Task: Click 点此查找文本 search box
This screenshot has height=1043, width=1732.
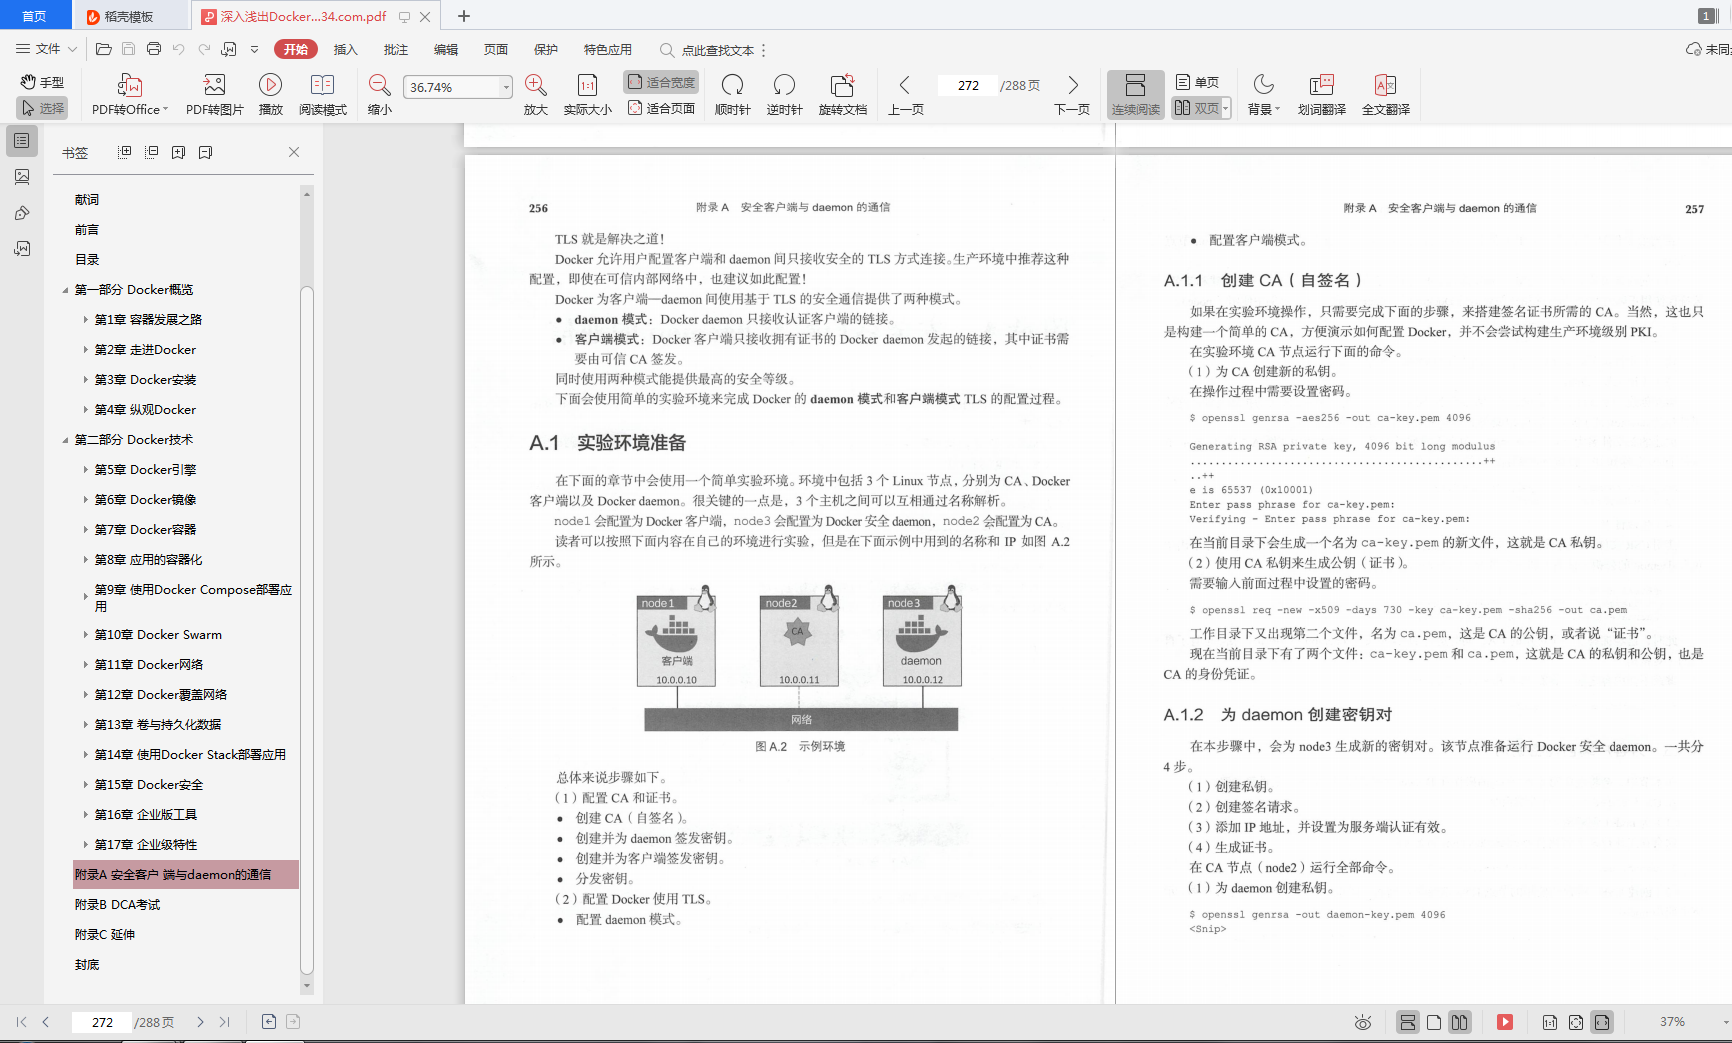Action: click(717, 50)
